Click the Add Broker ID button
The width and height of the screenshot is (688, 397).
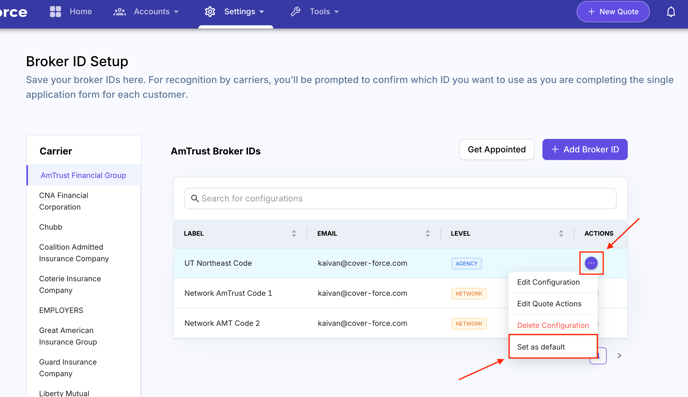tap(585, 150)
